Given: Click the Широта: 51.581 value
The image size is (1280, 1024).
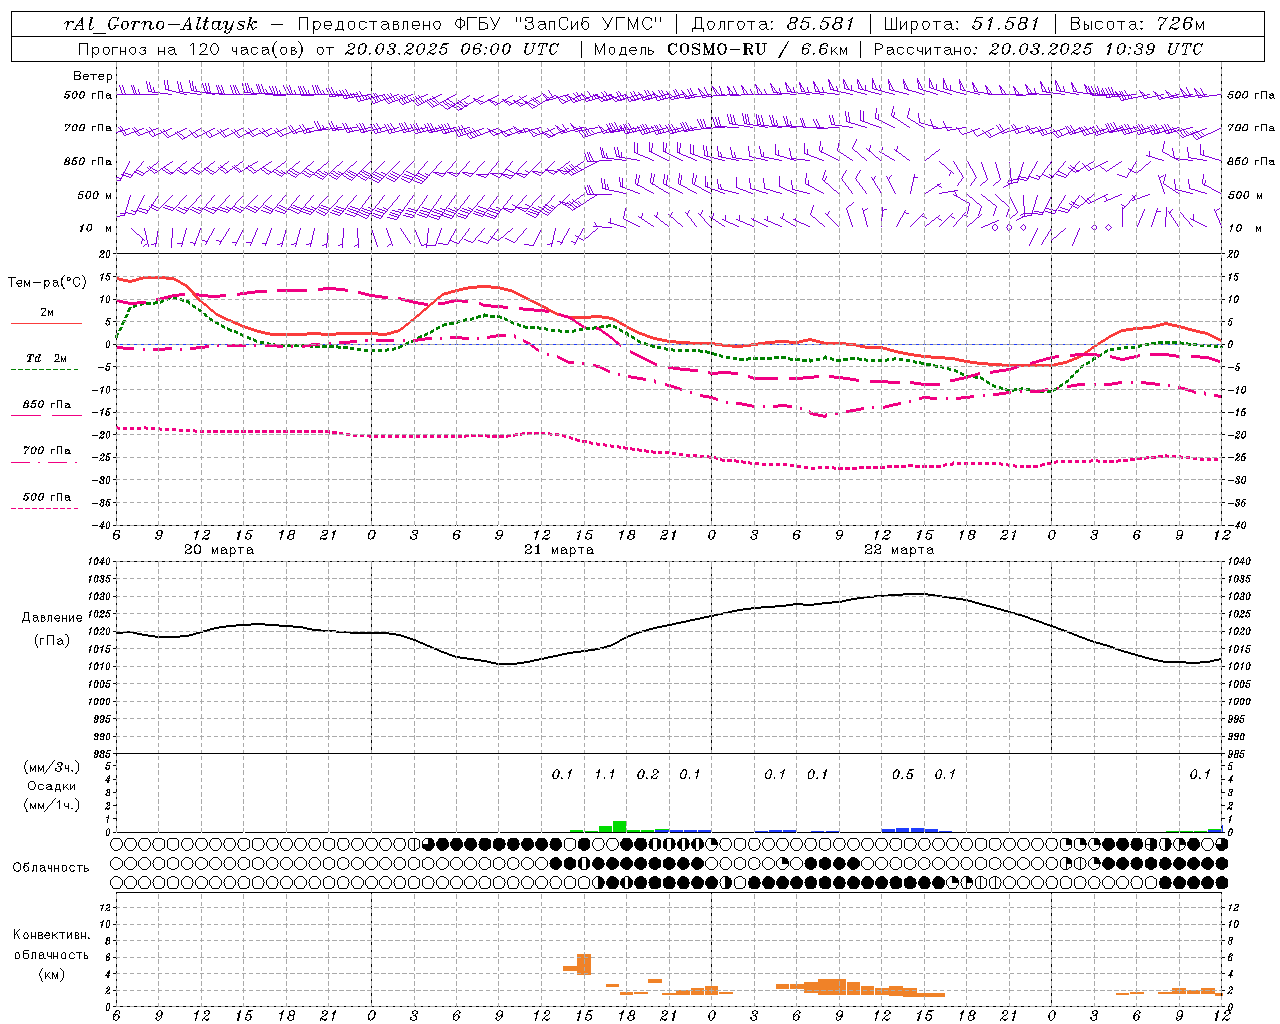Looking at the screenshot, I should (x=962, y=24).
